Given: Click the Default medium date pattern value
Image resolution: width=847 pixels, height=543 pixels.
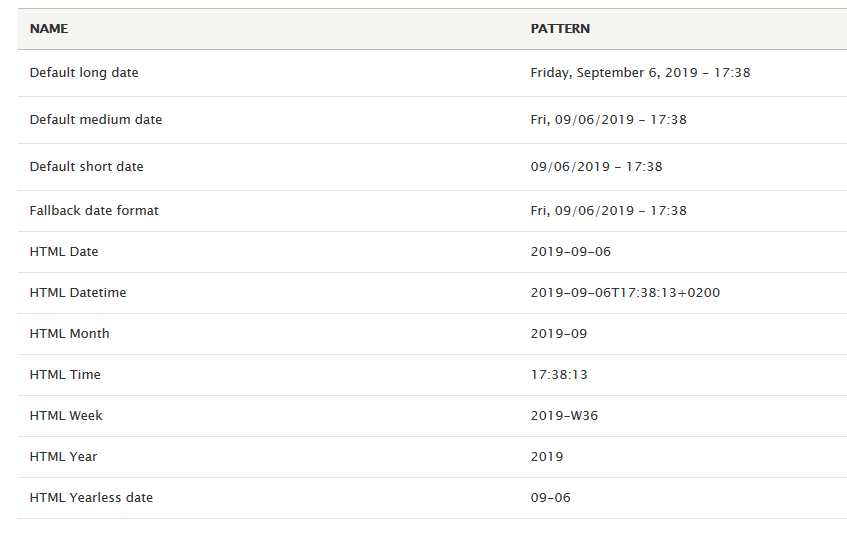Looking at the screenshot, I should pos(608,119).
